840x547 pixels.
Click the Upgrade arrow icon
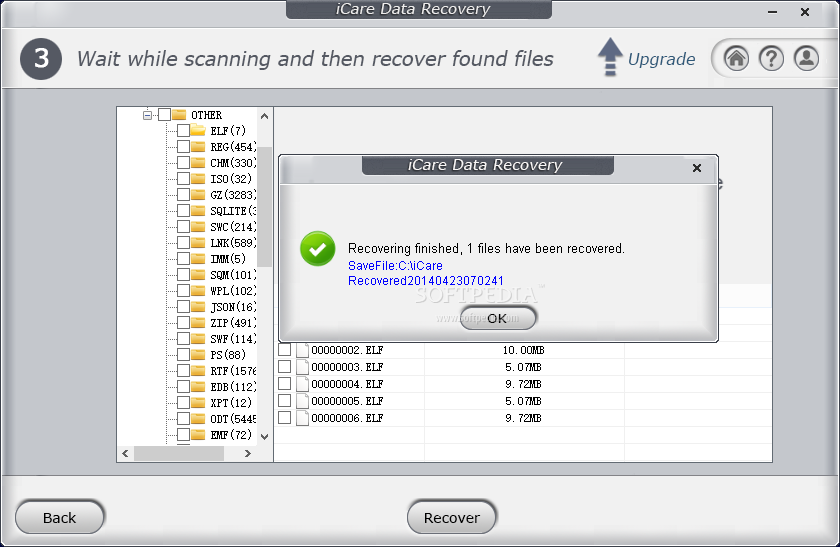(610, 57)
